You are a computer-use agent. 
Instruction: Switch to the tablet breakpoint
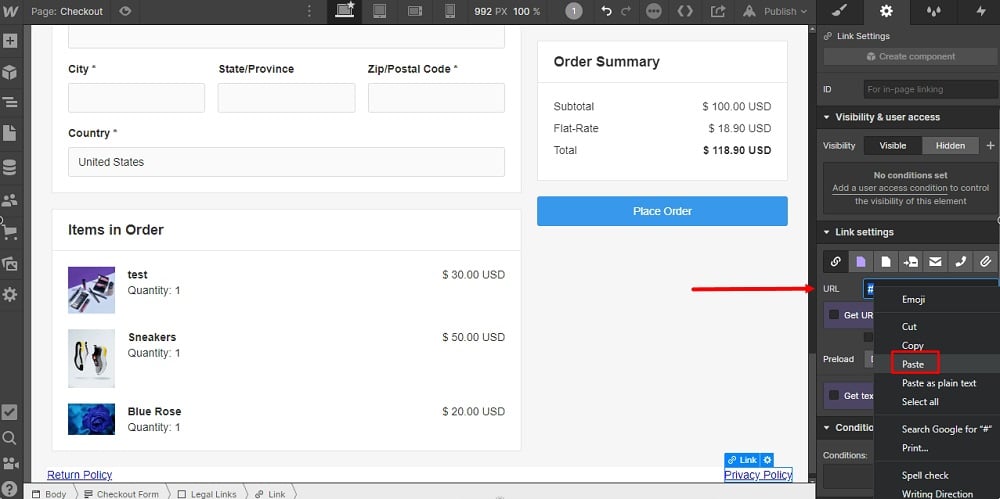[x=379, y=11]
